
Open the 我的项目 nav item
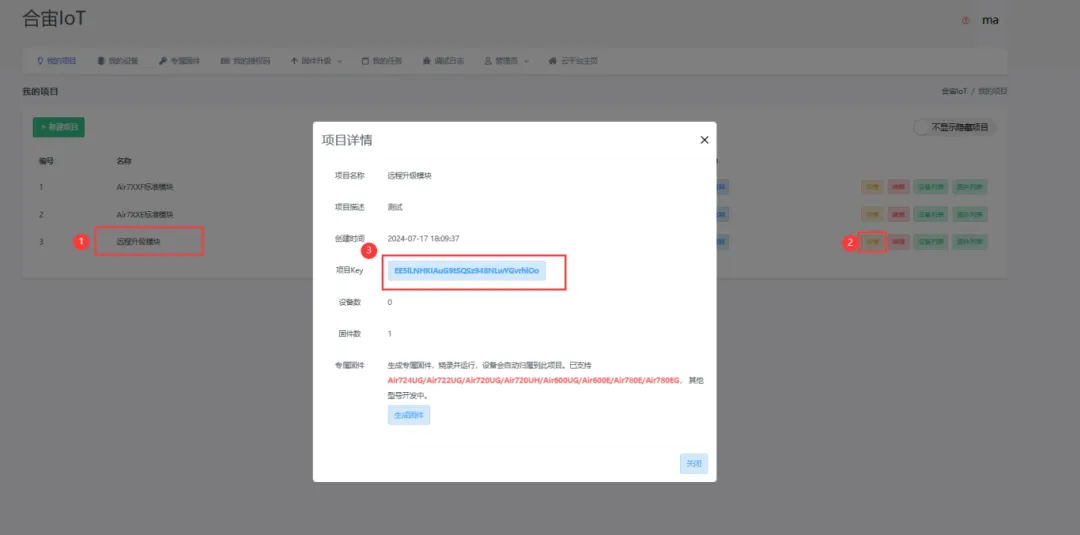56,61
